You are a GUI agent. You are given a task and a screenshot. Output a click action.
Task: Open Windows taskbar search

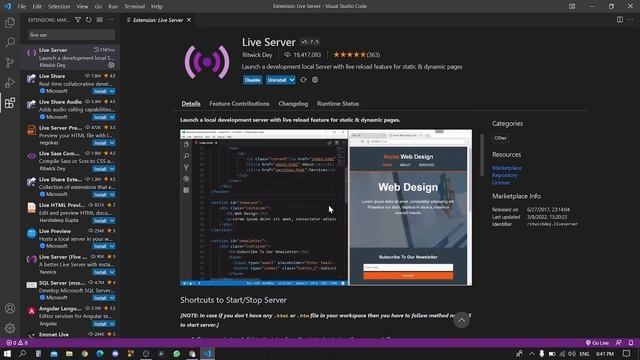pos(22,353)
